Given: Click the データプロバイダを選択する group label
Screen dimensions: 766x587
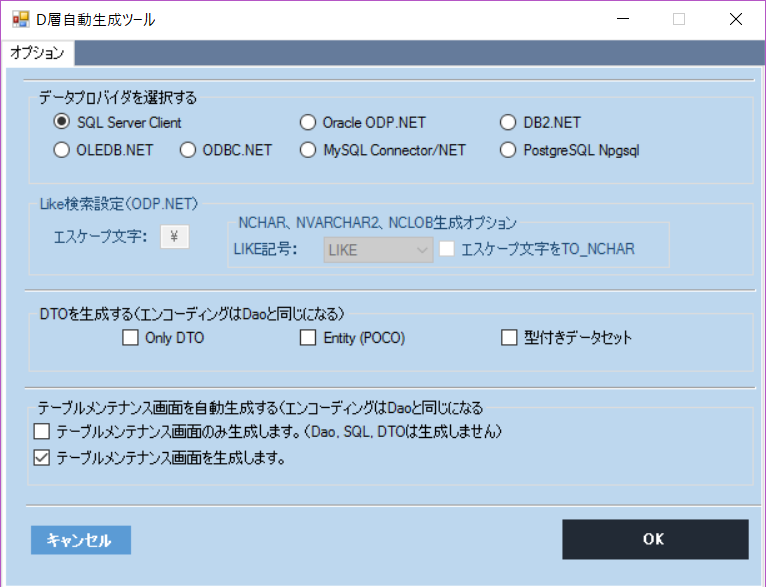Looking at the screenshot, I should [x=118, y=98].
